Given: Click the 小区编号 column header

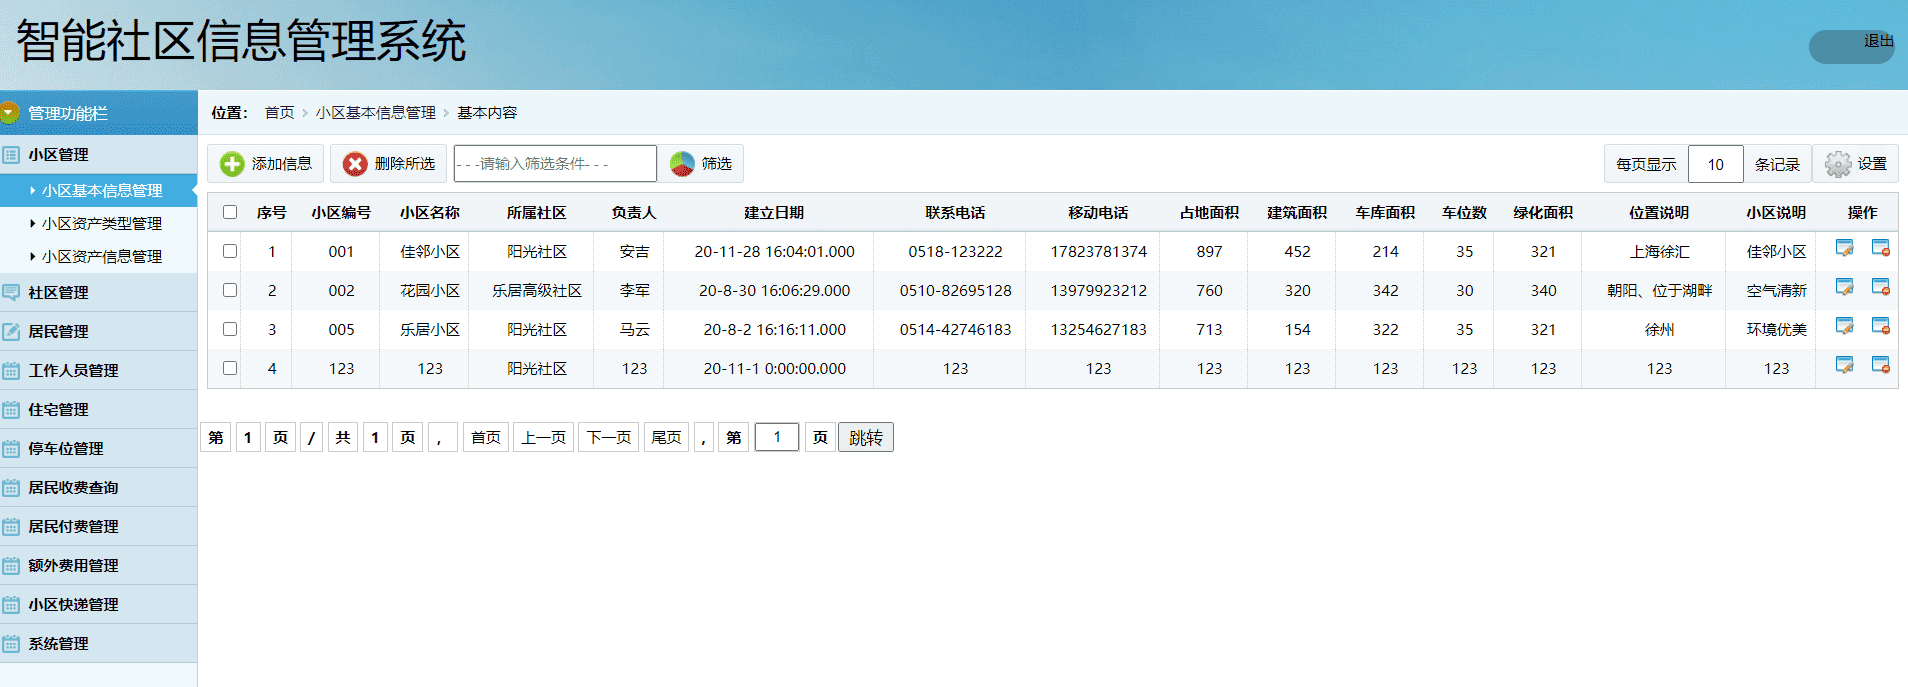Looking at the screenshot, I should point(341,212).
